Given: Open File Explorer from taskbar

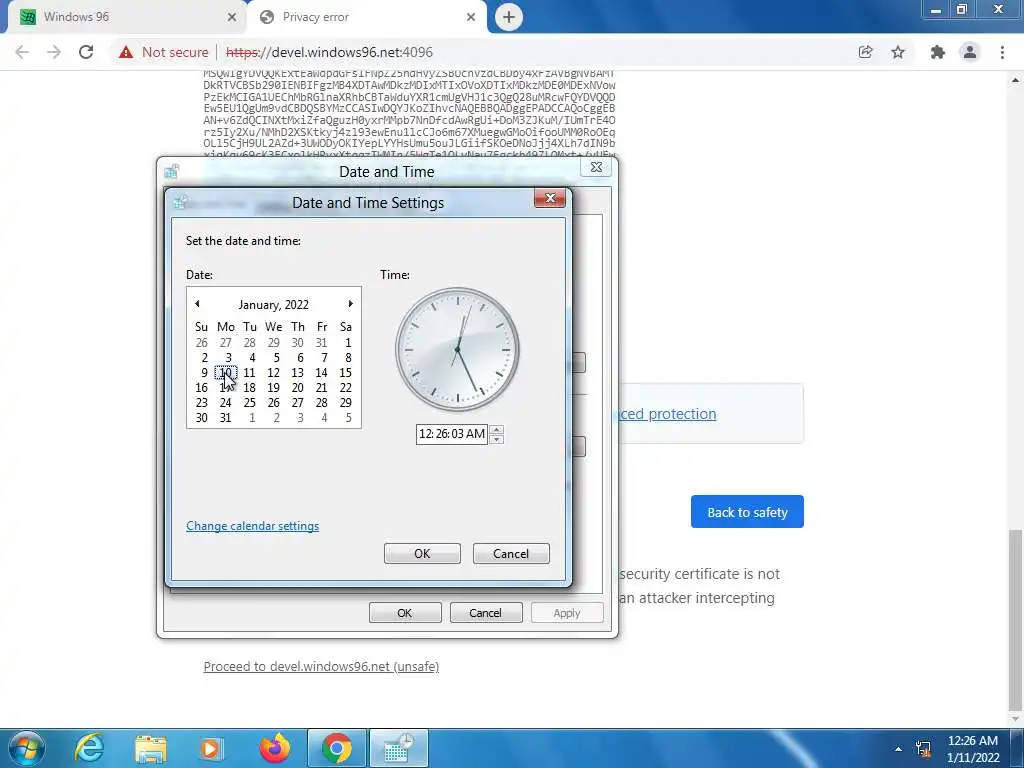Looking at the screenshot, I should 151,748.
